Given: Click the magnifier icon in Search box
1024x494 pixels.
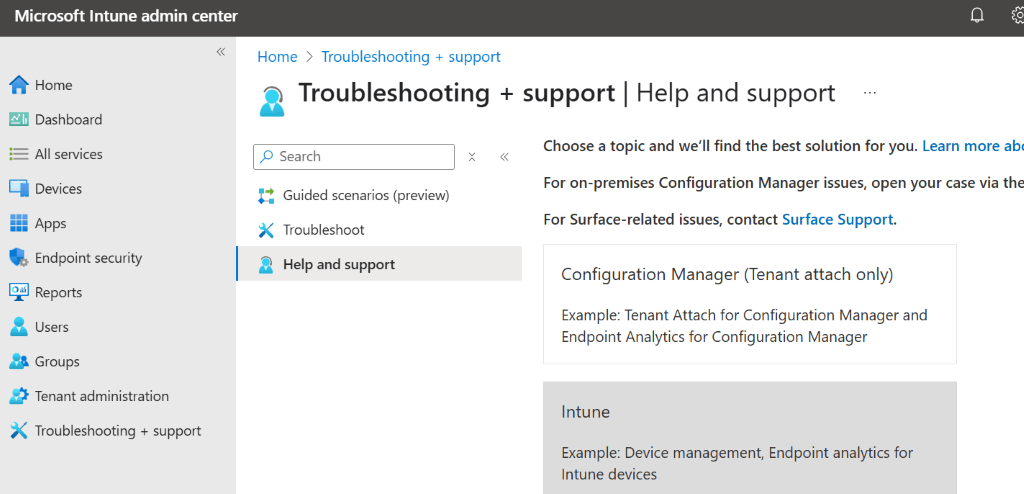Looking at the screenshot, I should [x=266, y=157].
